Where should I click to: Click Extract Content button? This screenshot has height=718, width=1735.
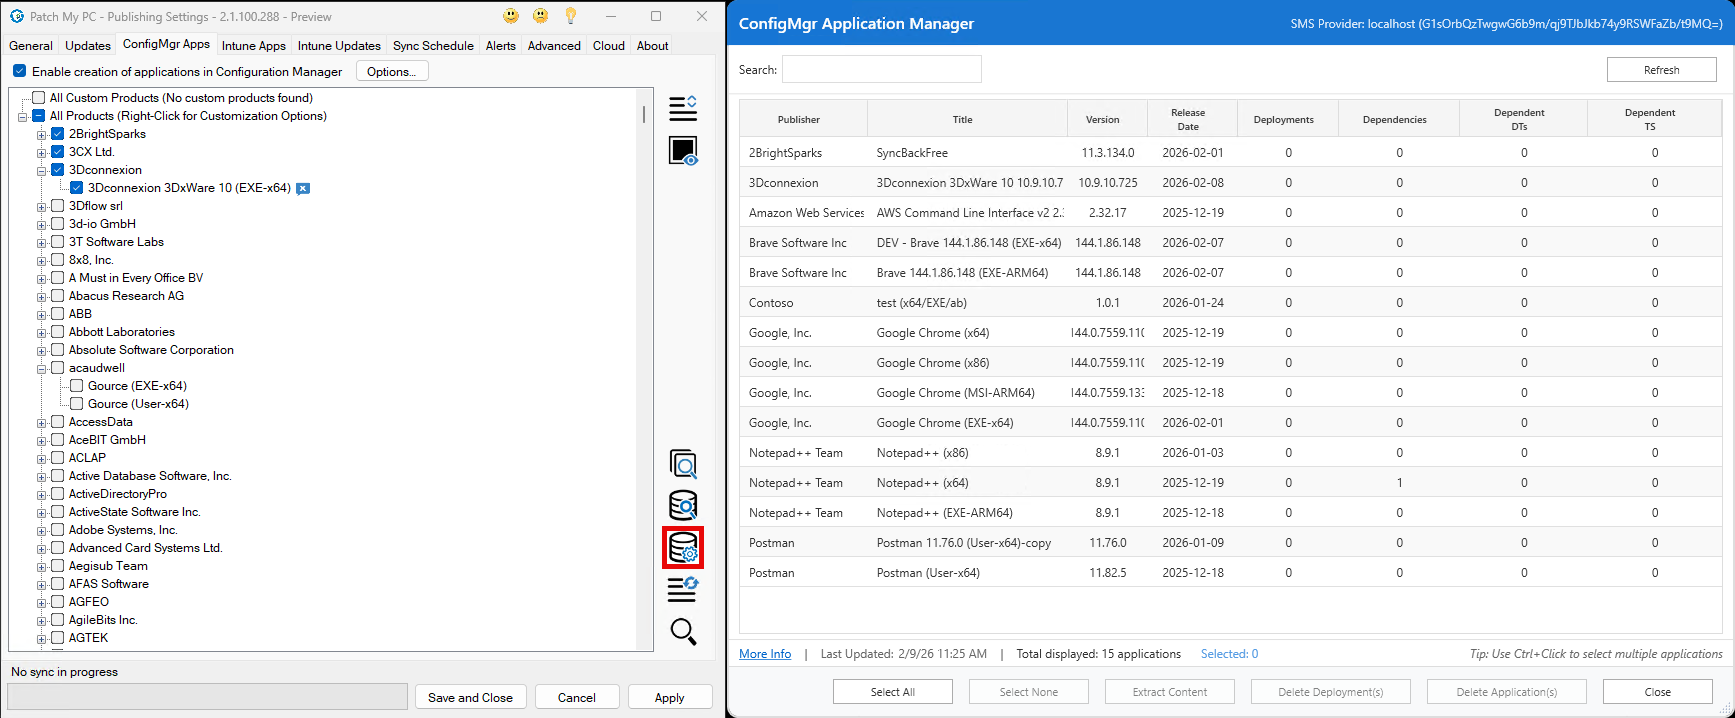click(x=1169, y=692)
